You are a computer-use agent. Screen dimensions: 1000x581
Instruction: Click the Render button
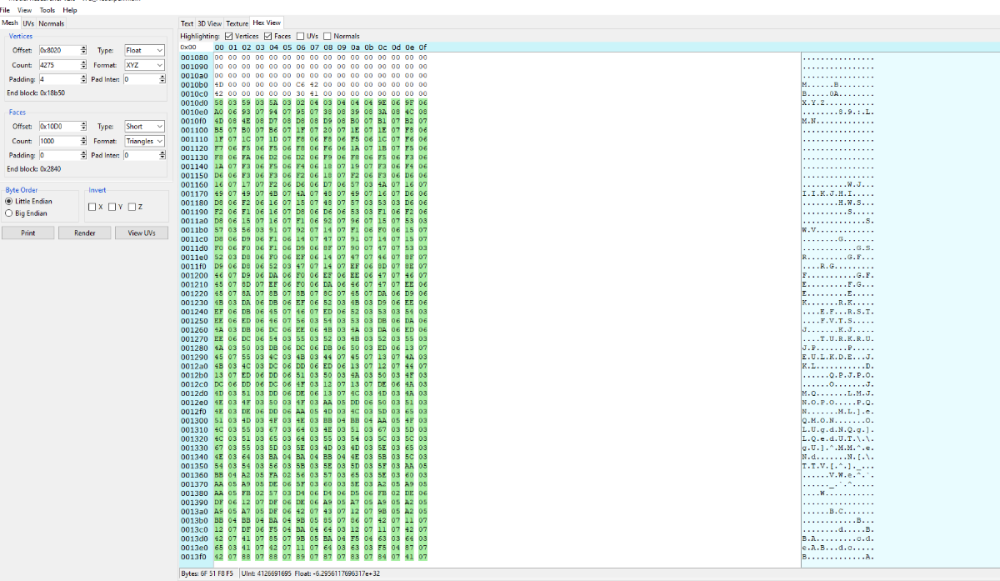(x=83, y=233)
